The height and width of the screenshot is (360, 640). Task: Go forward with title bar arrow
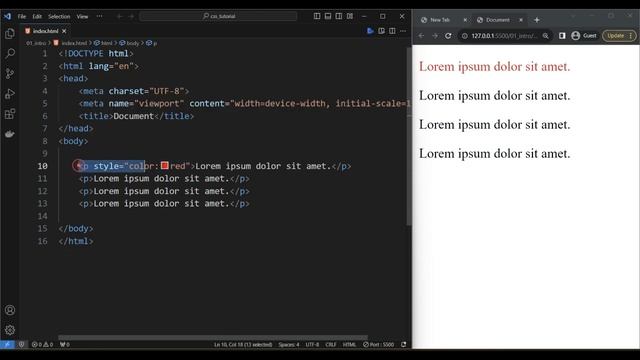(131, 16)
